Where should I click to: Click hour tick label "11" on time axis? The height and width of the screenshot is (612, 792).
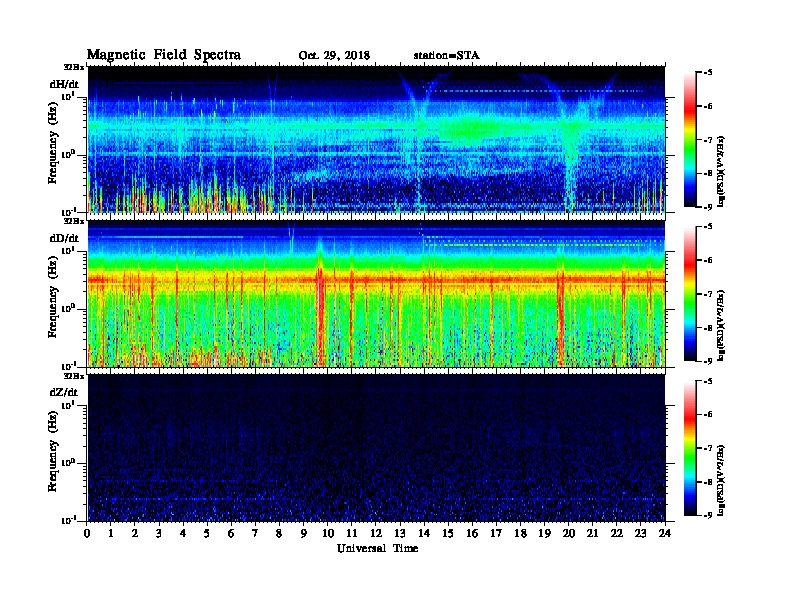352,533
